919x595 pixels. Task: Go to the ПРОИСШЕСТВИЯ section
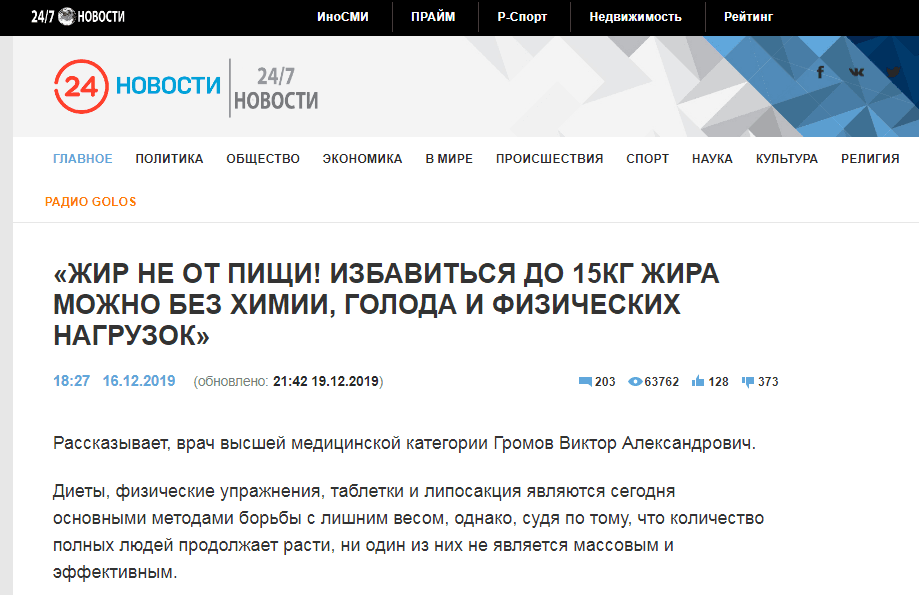tap(549, 159)
